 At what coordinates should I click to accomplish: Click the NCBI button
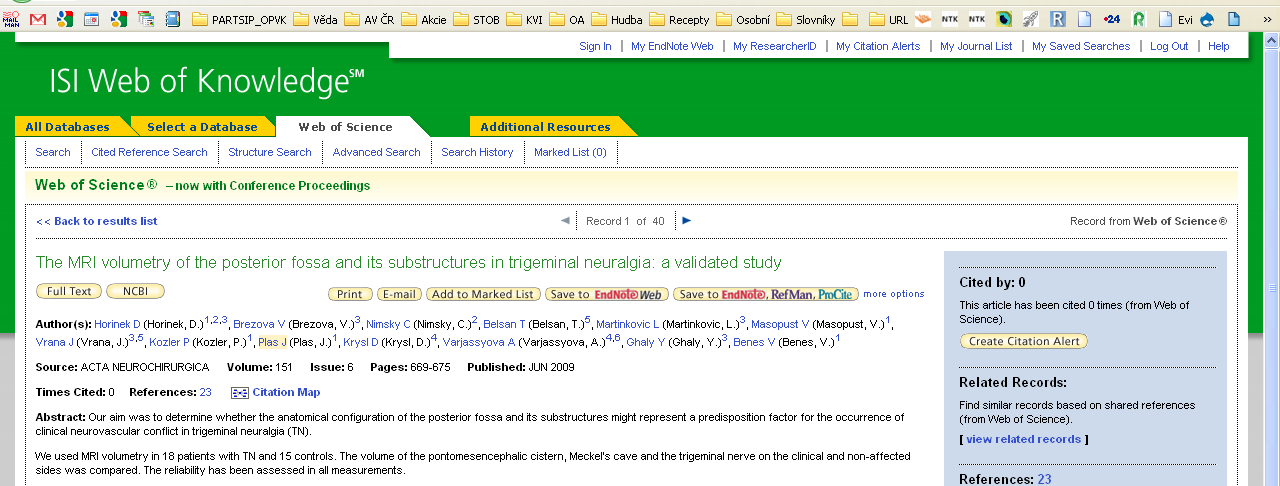tap(135, 292)
